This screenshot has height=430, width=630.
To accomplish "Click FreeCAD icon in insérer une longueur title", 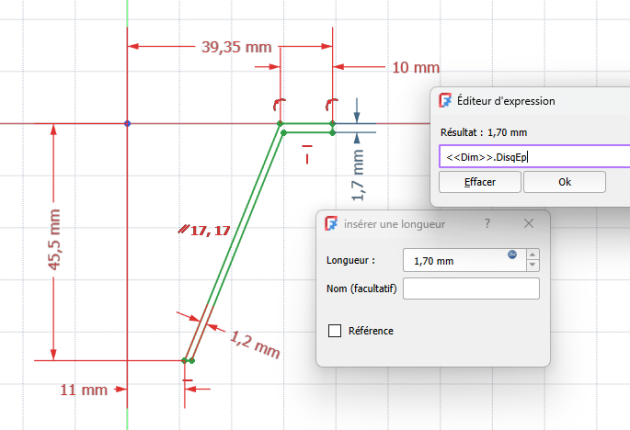I will coord(332,224).
